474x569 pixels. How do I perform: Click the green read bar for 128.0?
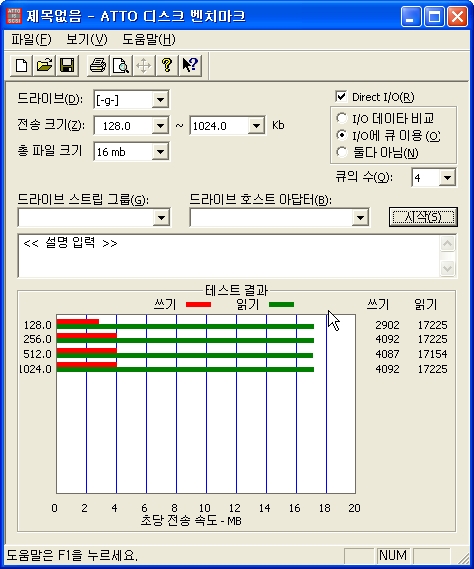185,327
